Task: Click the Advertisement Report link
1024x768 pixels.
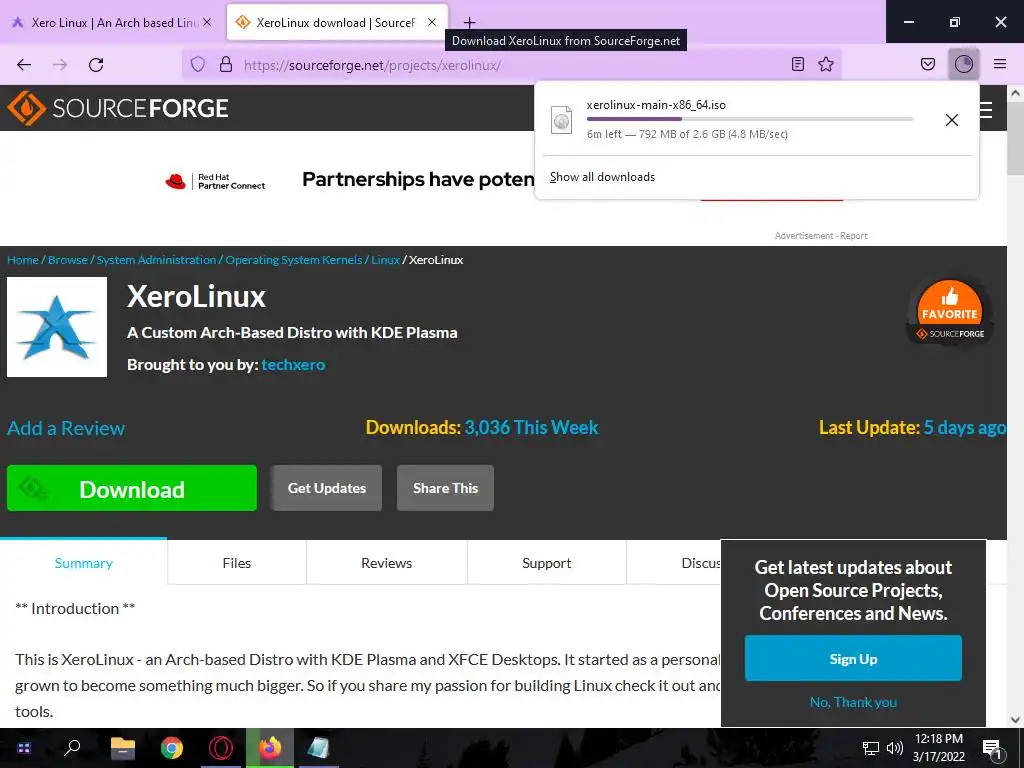Action: tap(821, 236)
